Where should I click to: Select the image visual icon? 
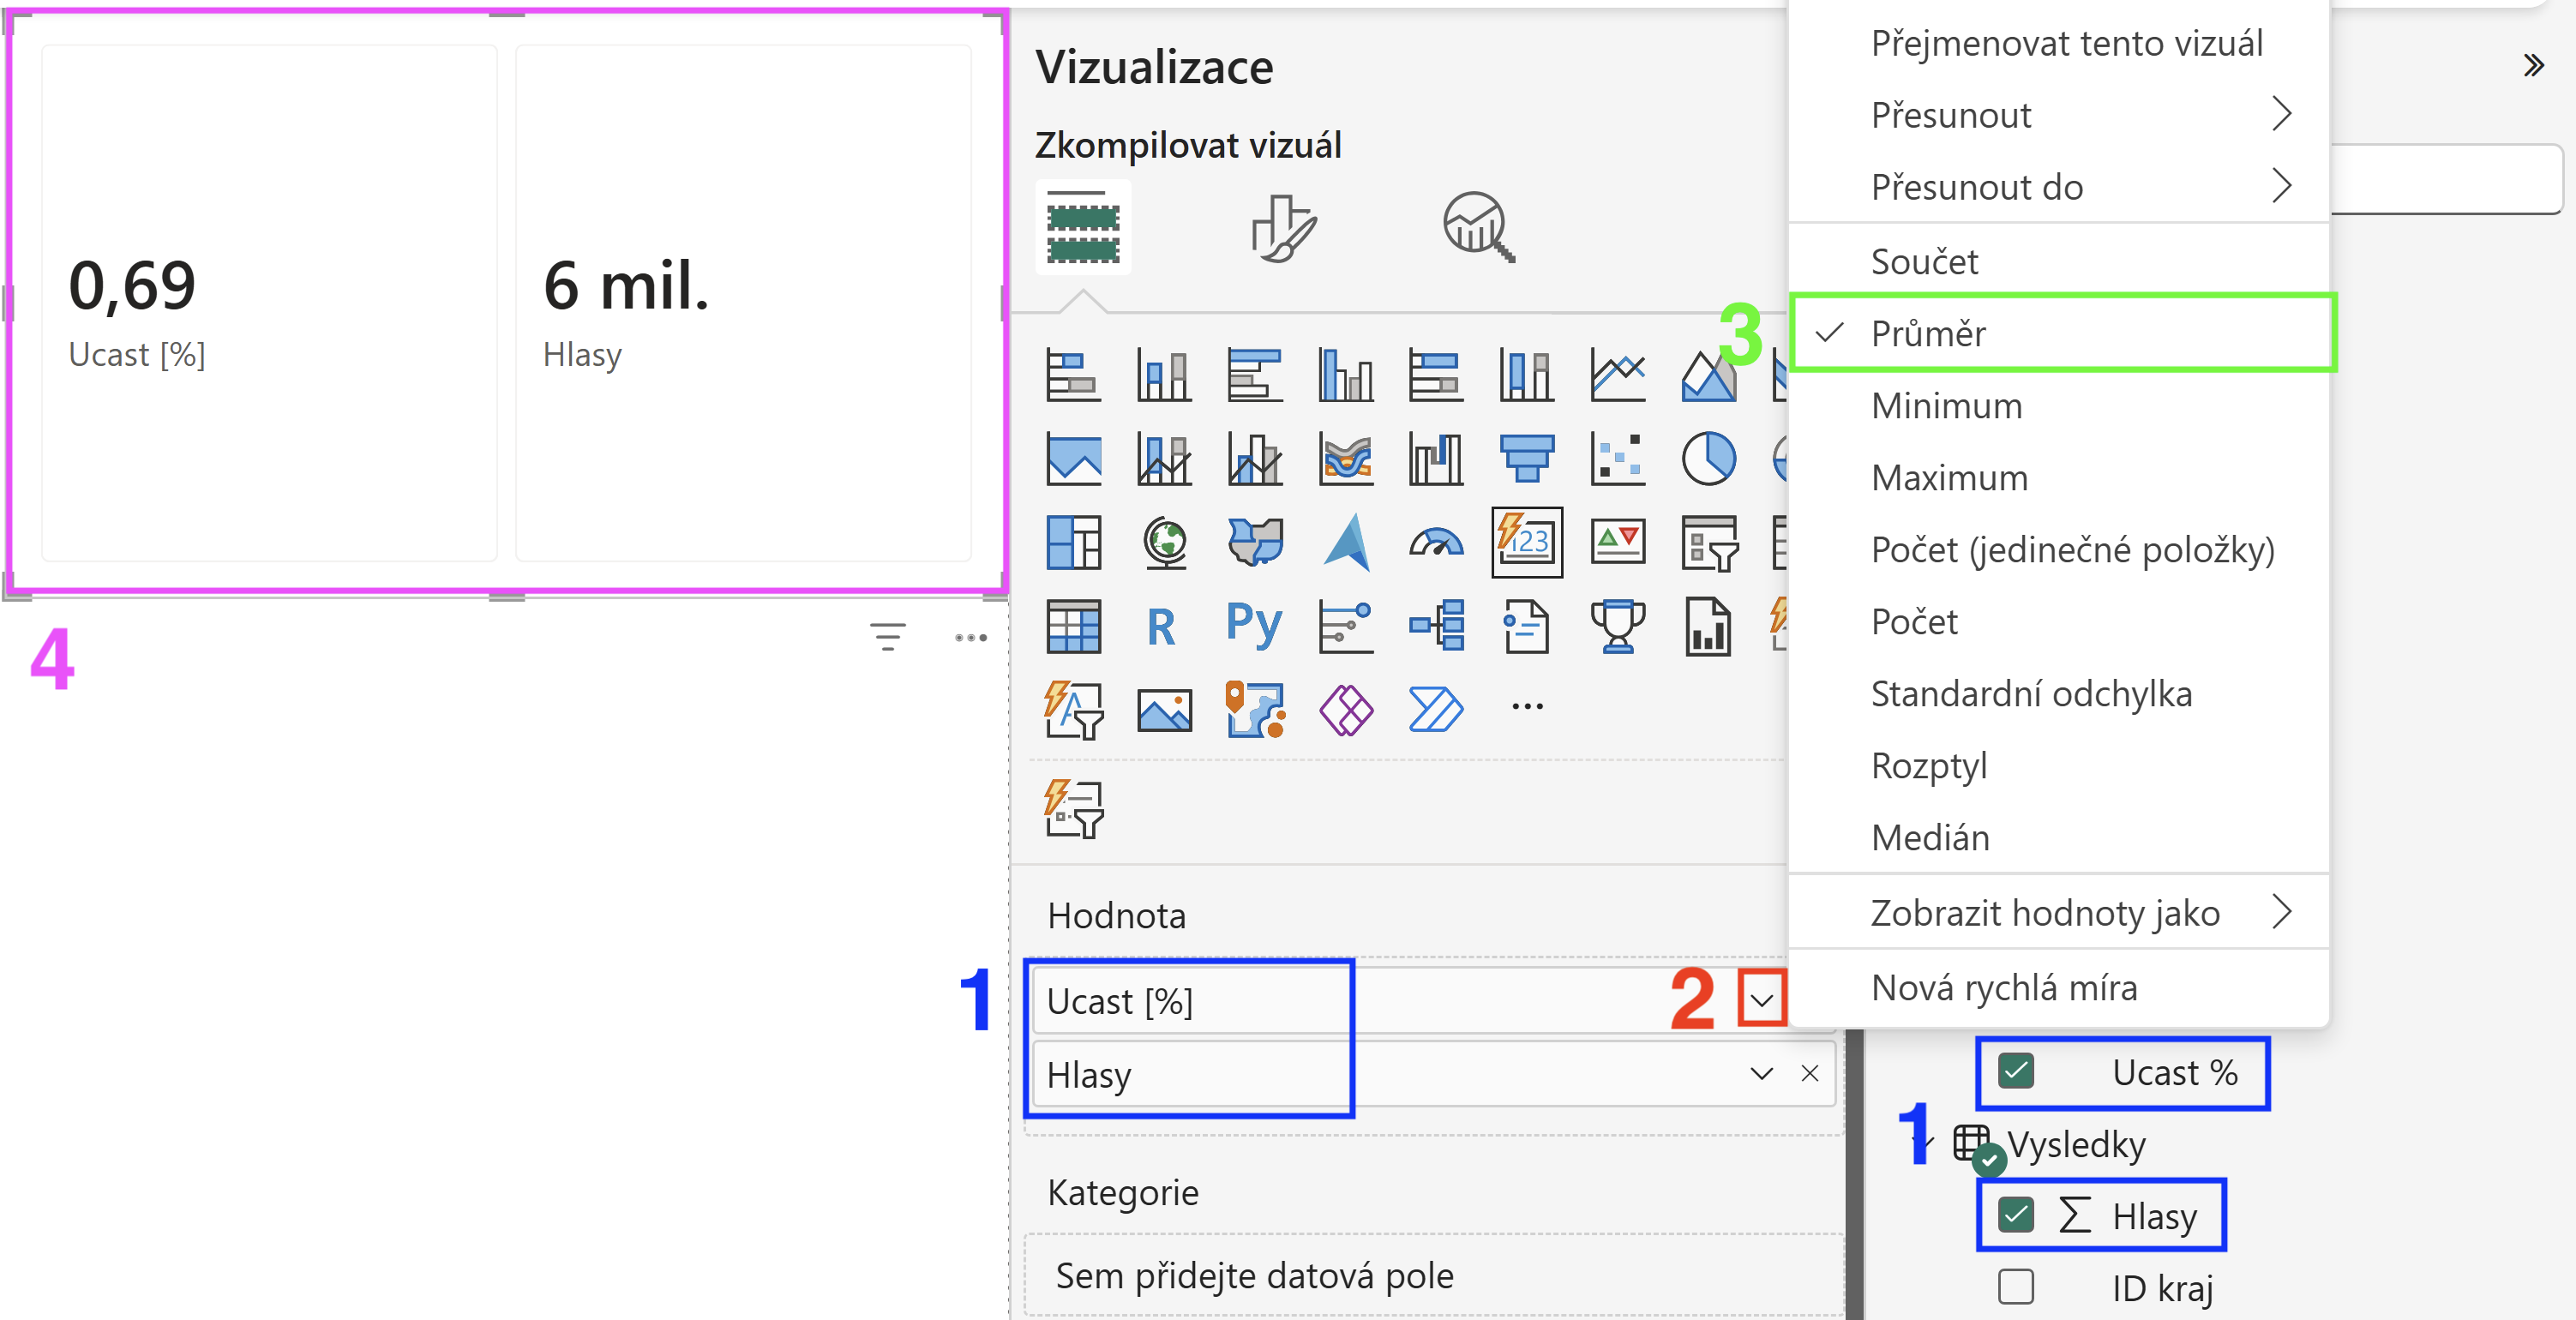pos(1165,711)
